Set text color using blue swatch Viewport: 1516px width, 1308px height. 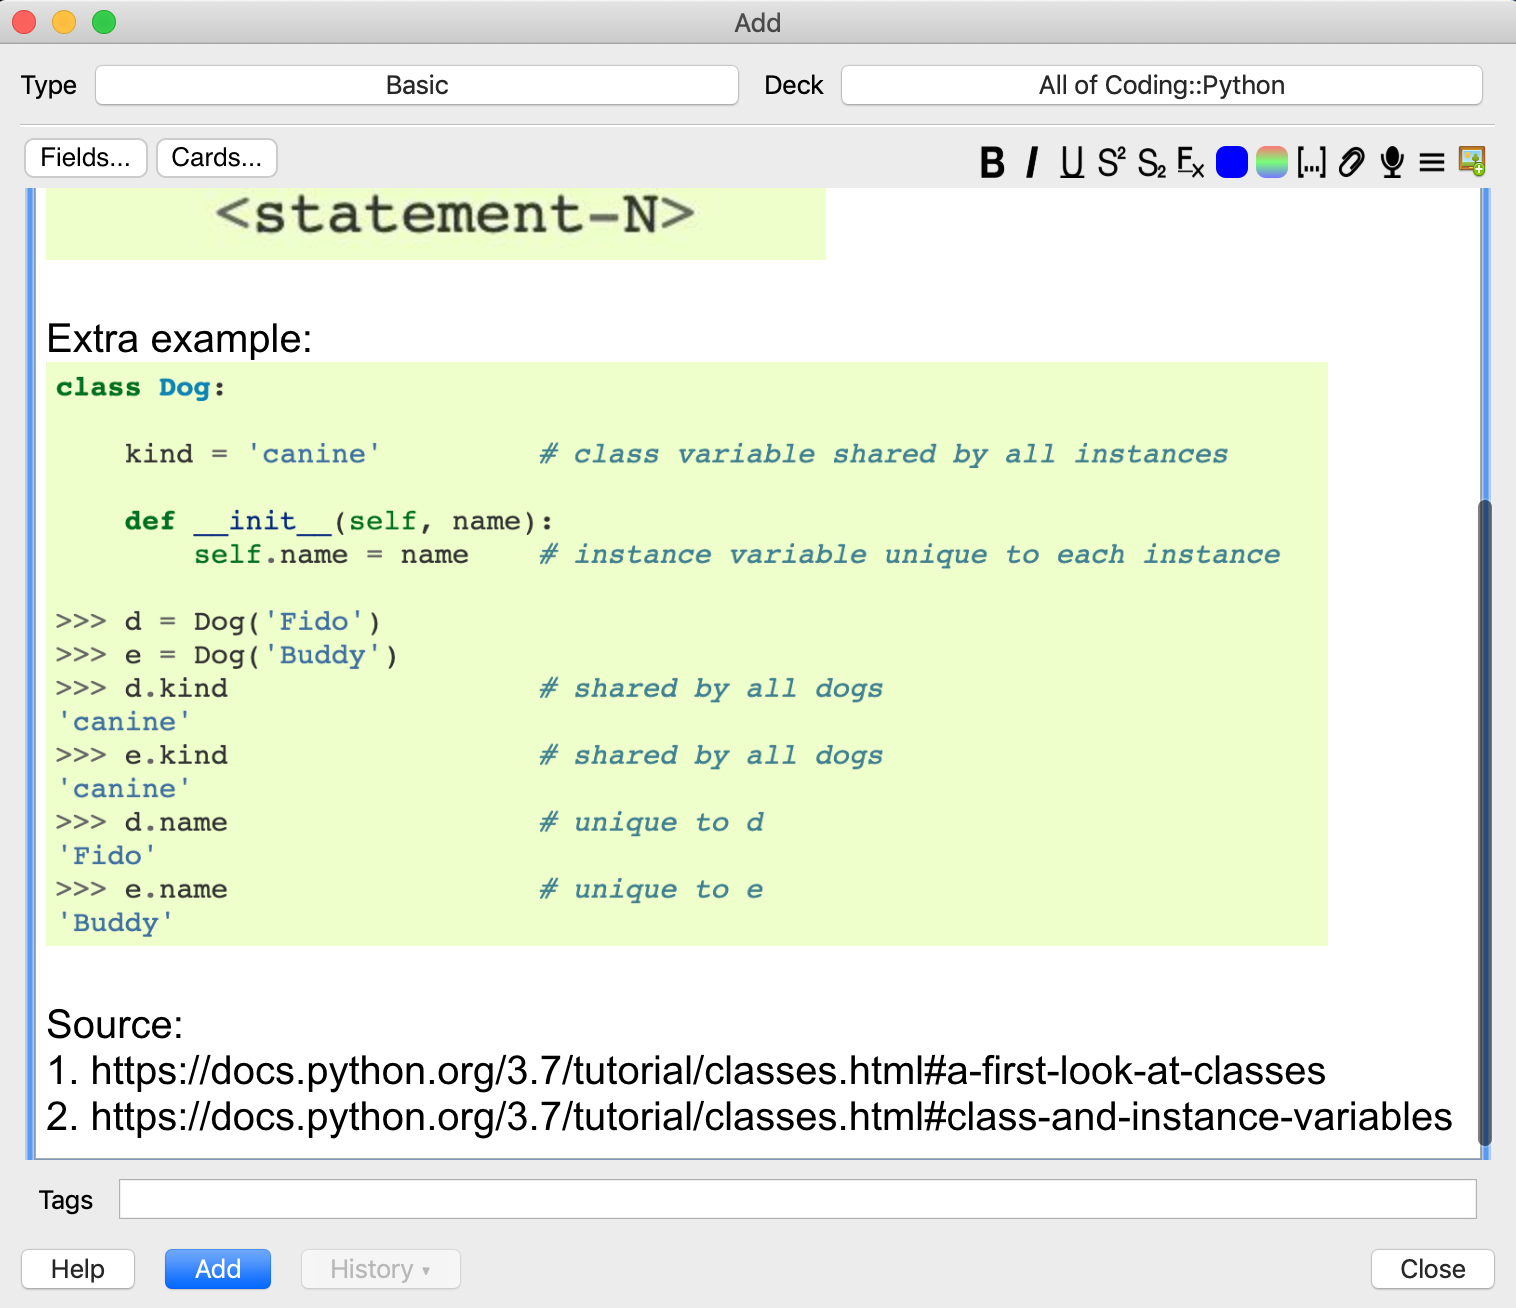tap(1232, 162)
